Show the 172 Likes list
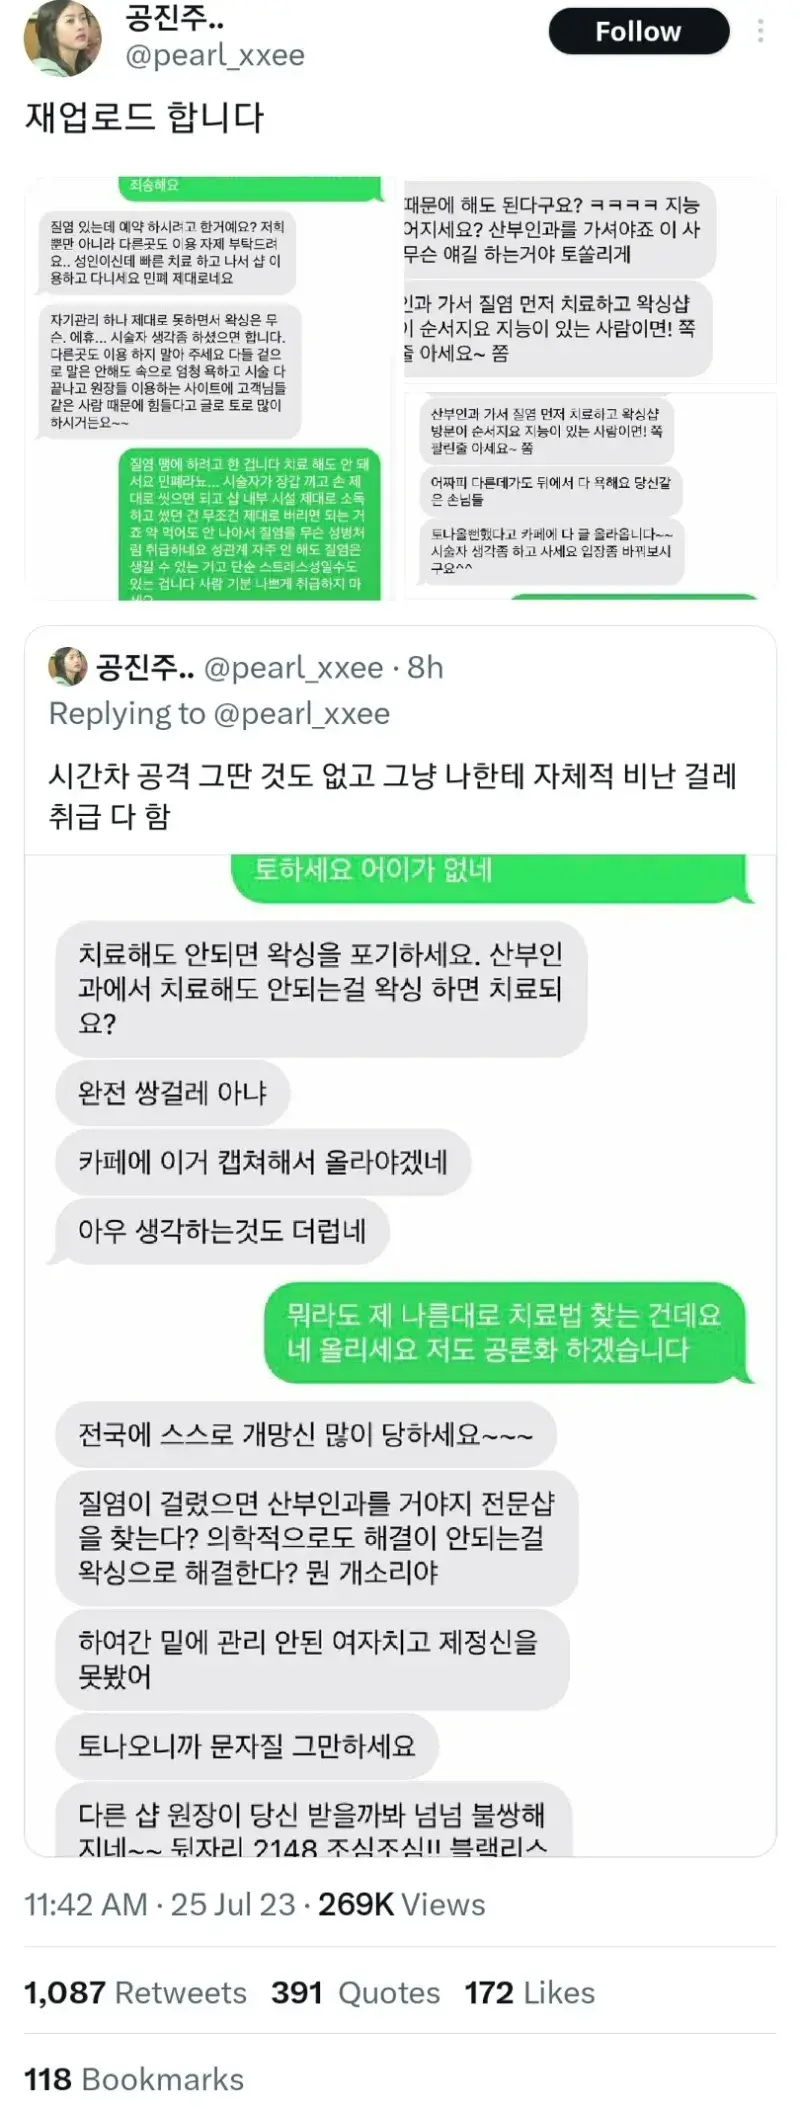The height and width of the screenshot is (2109, 800). click(530, 1993)
